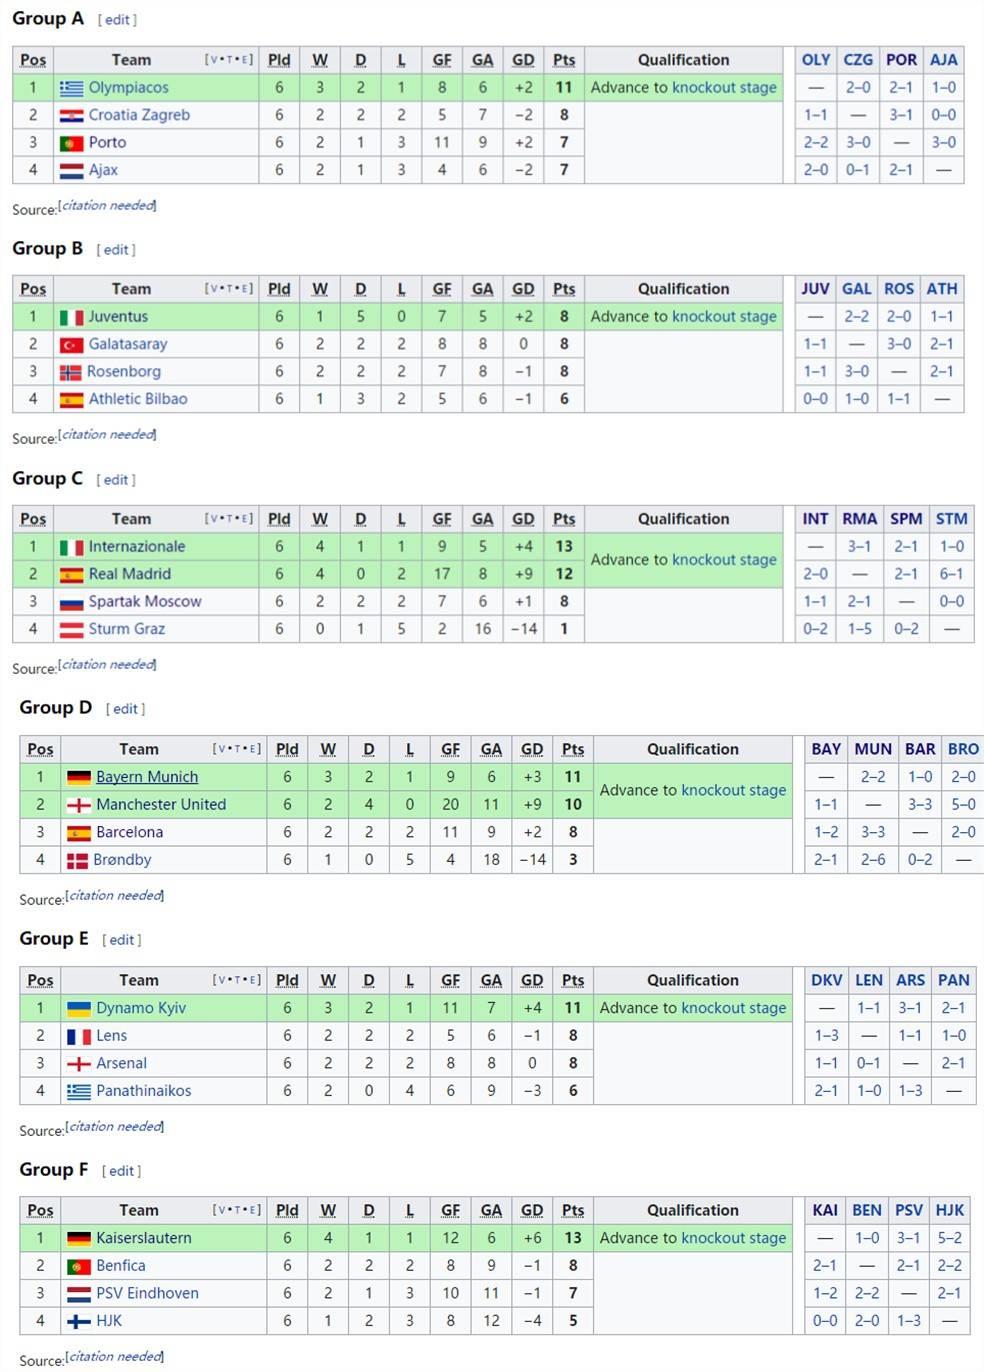This screenshot has width=984, height=1372.
Task: Click the Danish flag next to Brøndby
Action: pos(78,860)
